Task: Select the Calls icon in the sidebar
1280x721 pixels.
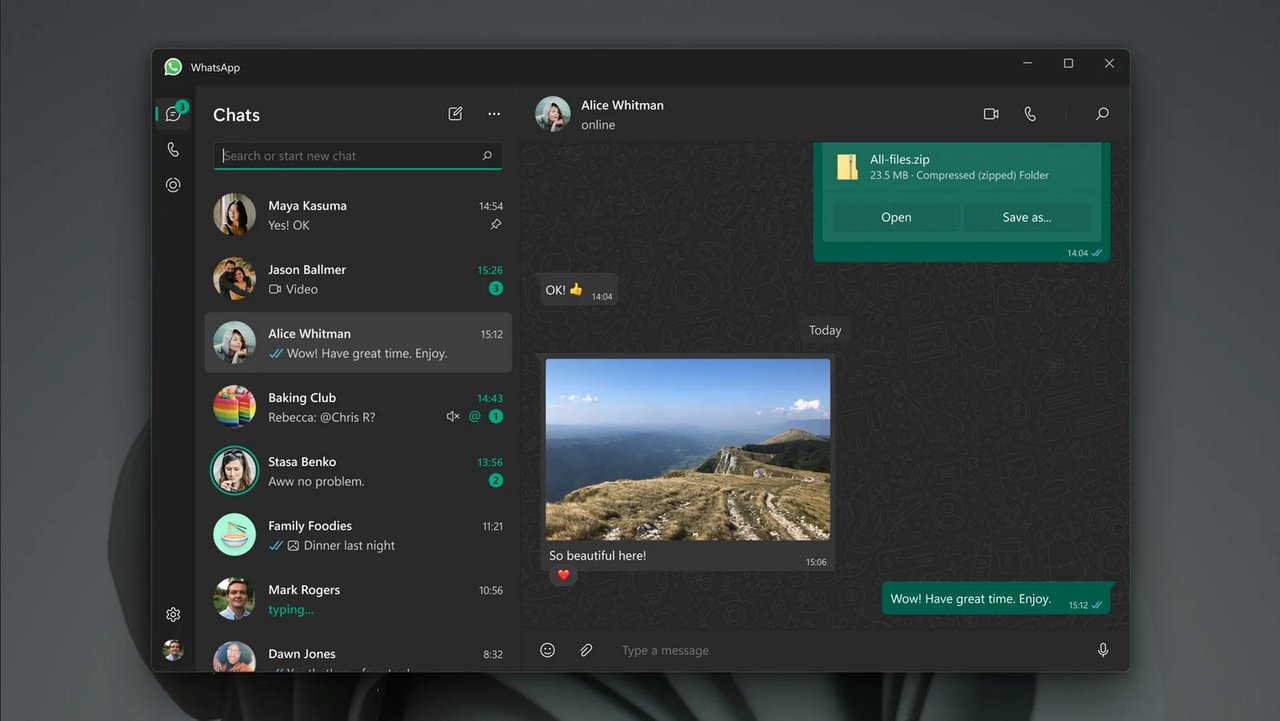Action: click(173, 148)
